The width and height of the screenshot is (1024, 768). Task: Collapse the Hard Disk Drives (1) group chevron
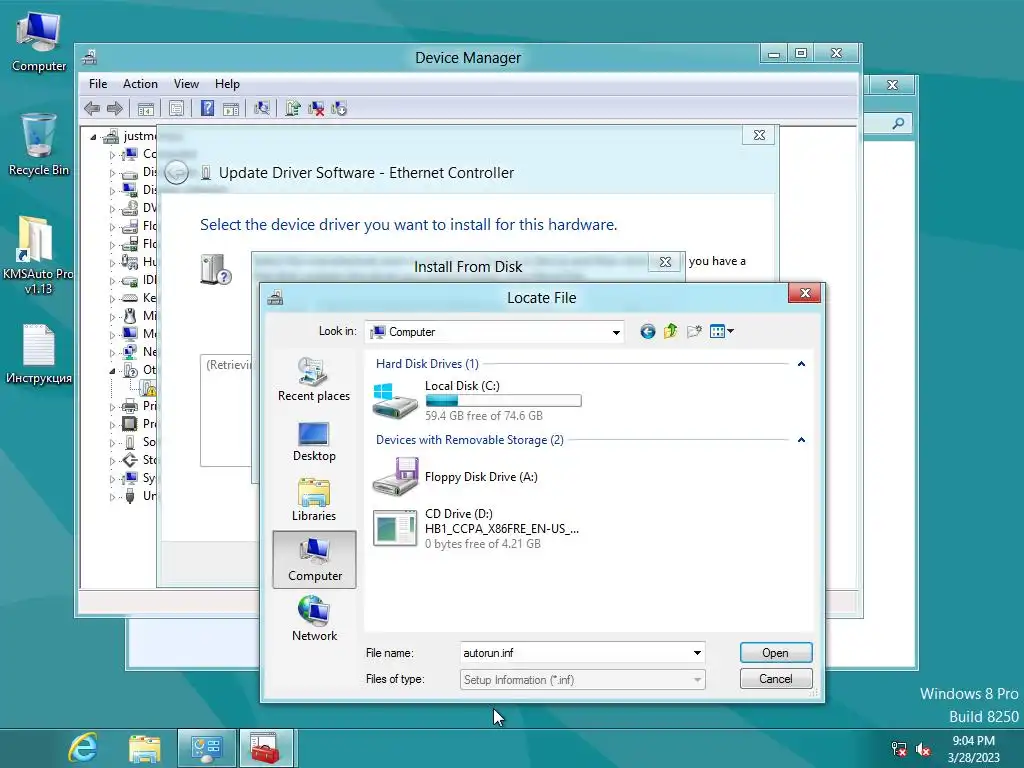click(801, 364)
